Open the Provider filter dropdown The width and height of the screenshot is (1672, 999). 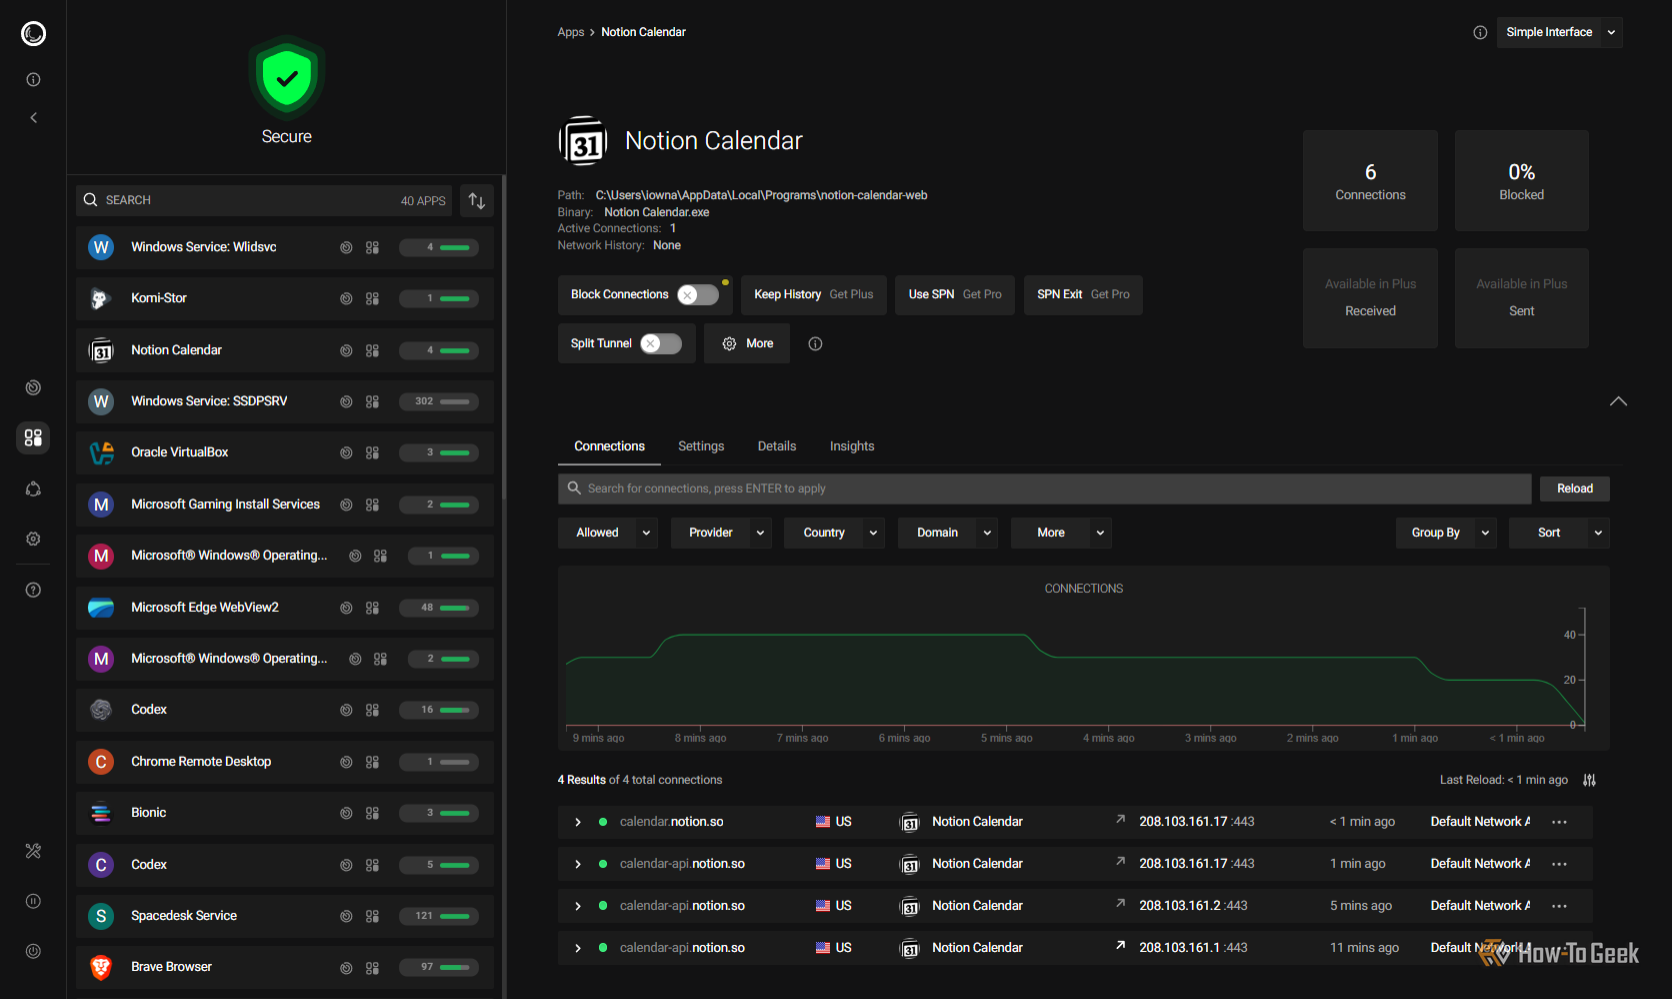722,533
